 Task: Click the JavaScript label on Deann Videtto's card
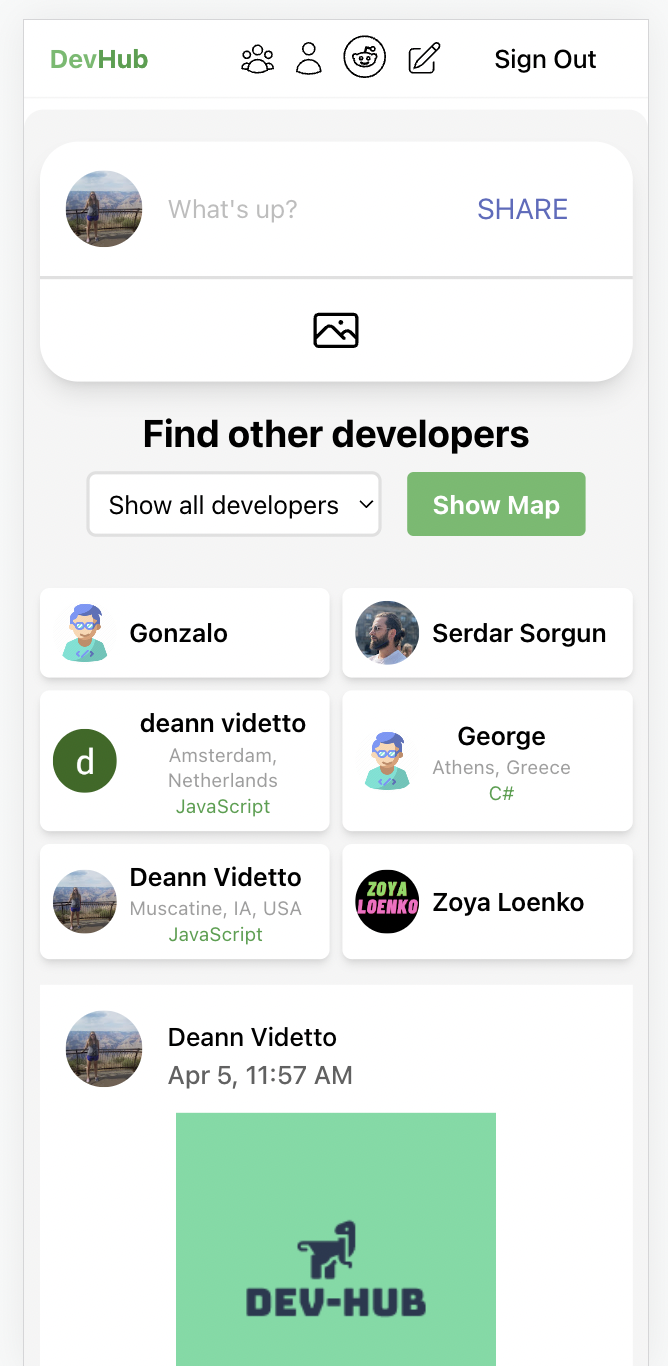point(215,933)
